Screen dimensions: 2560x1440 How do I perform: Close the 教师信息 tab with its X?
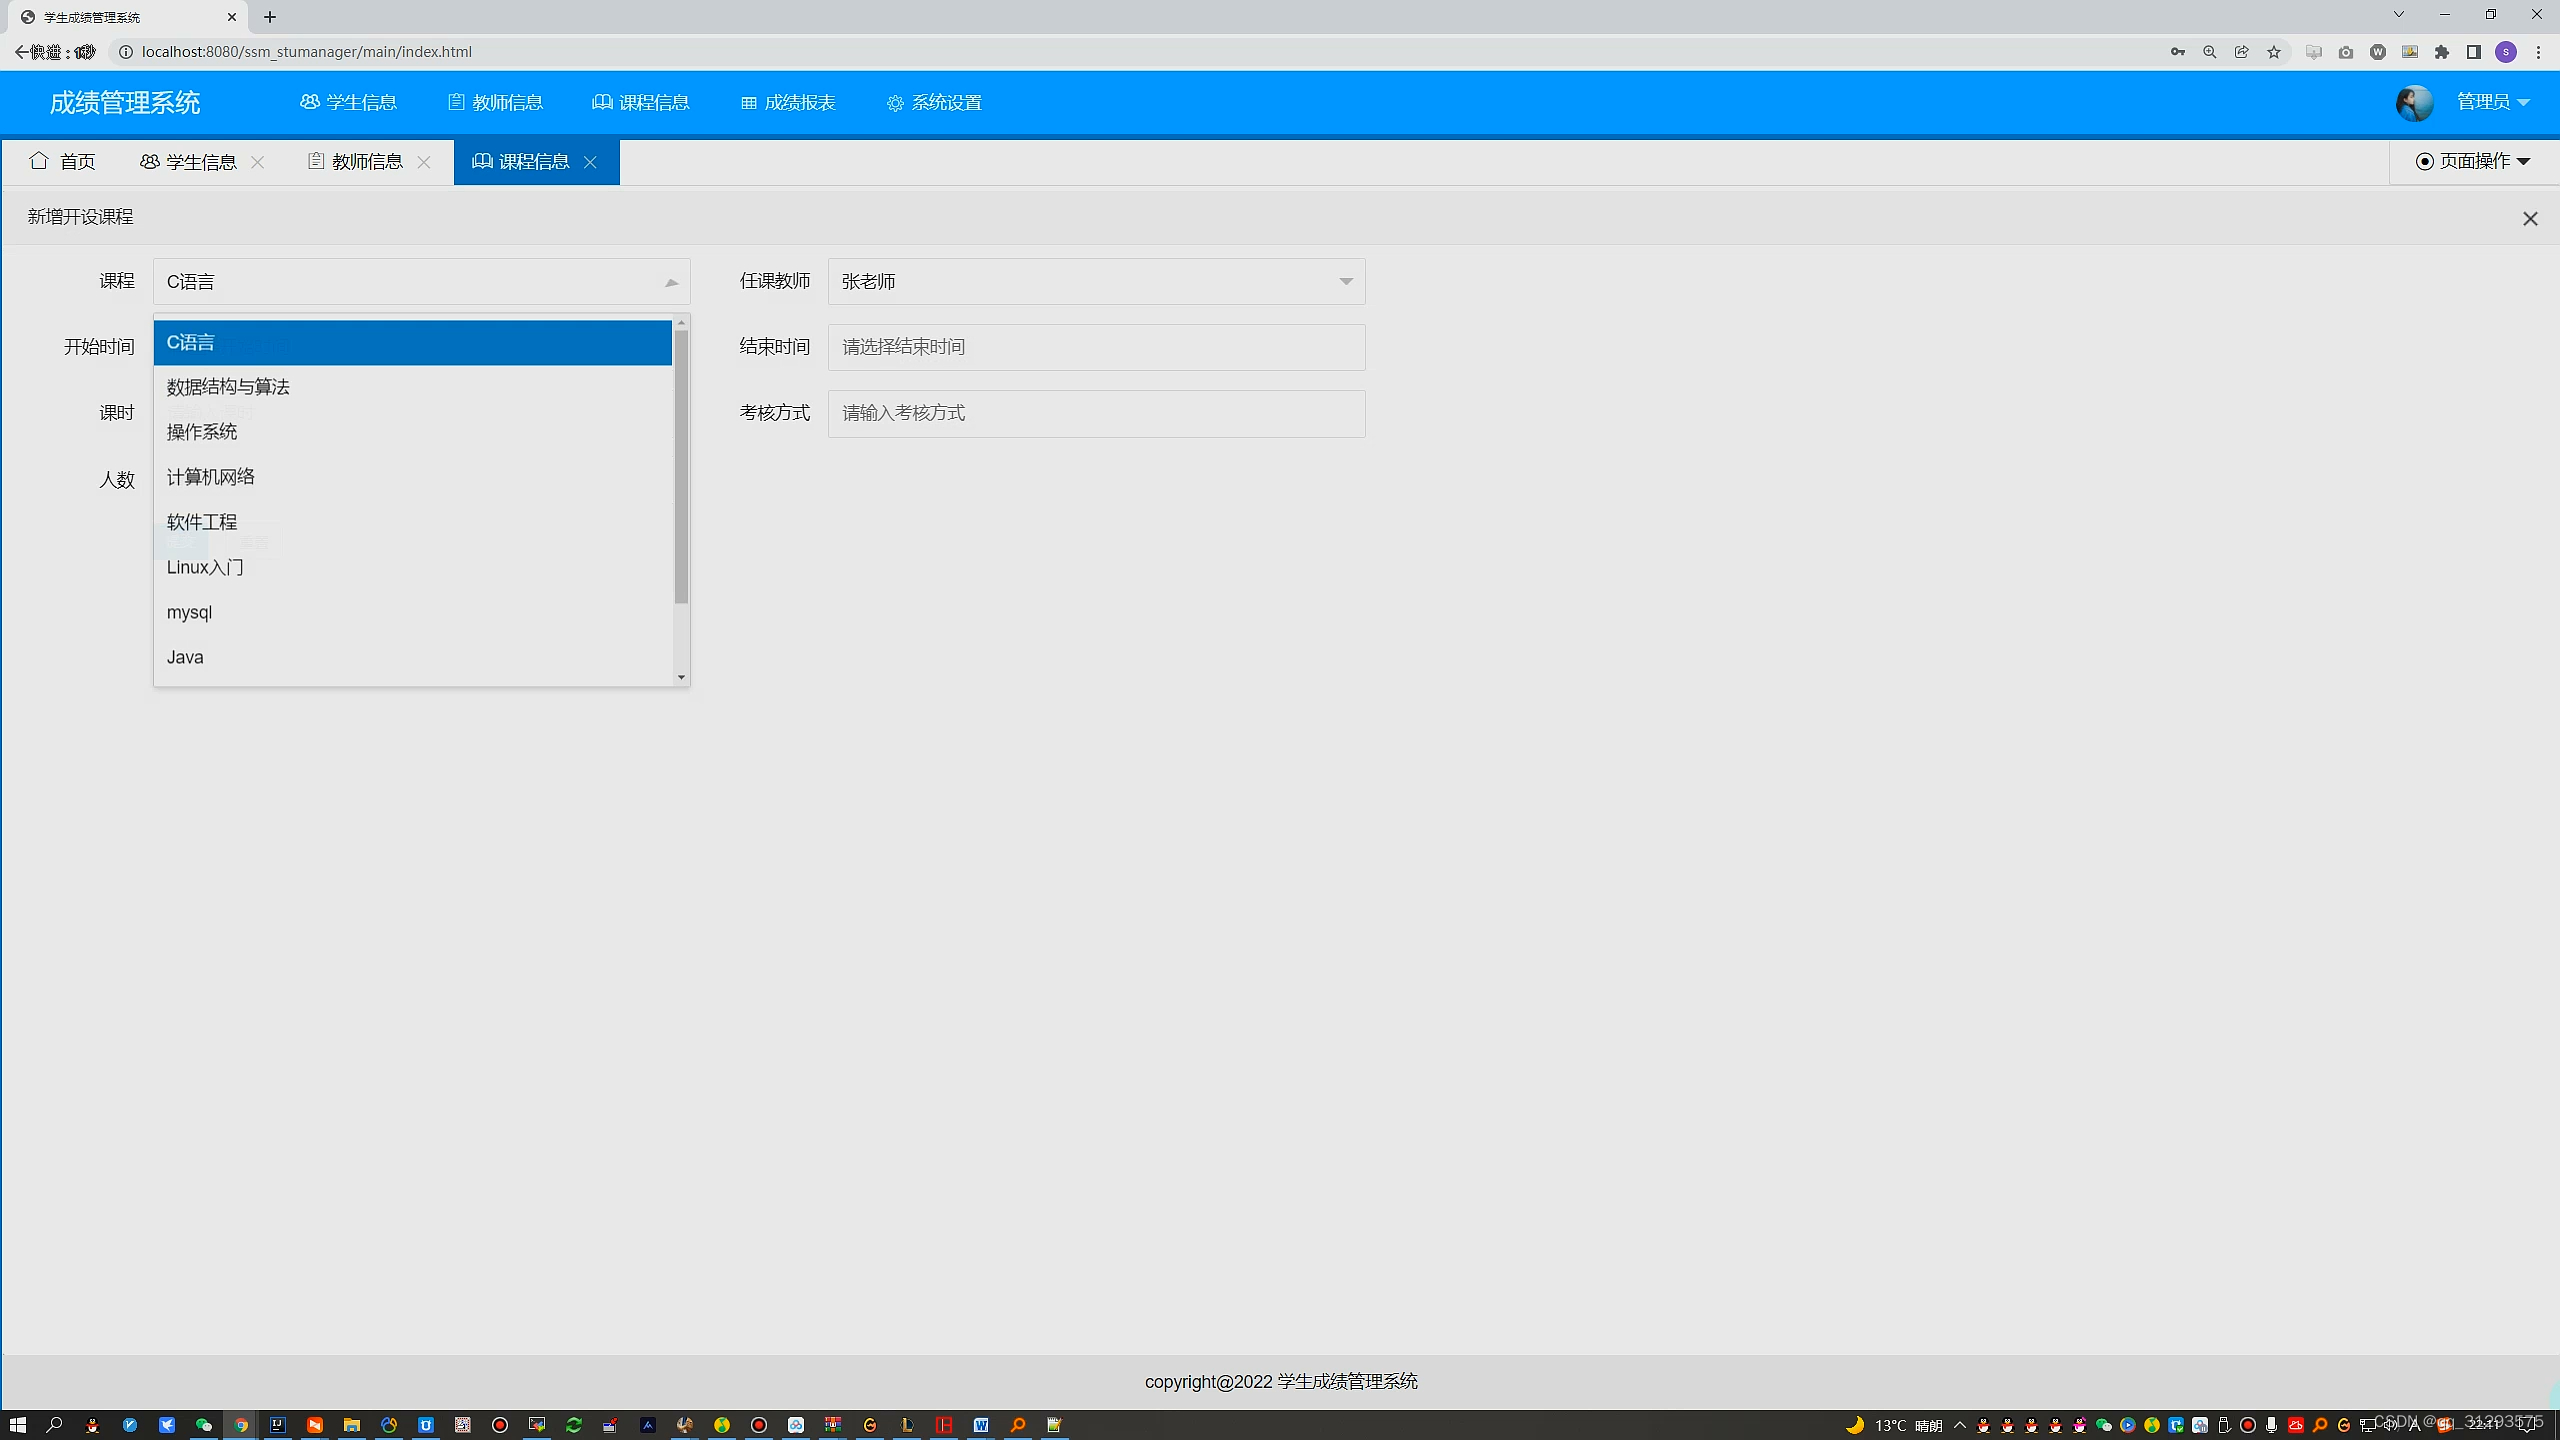coord(424,162)
